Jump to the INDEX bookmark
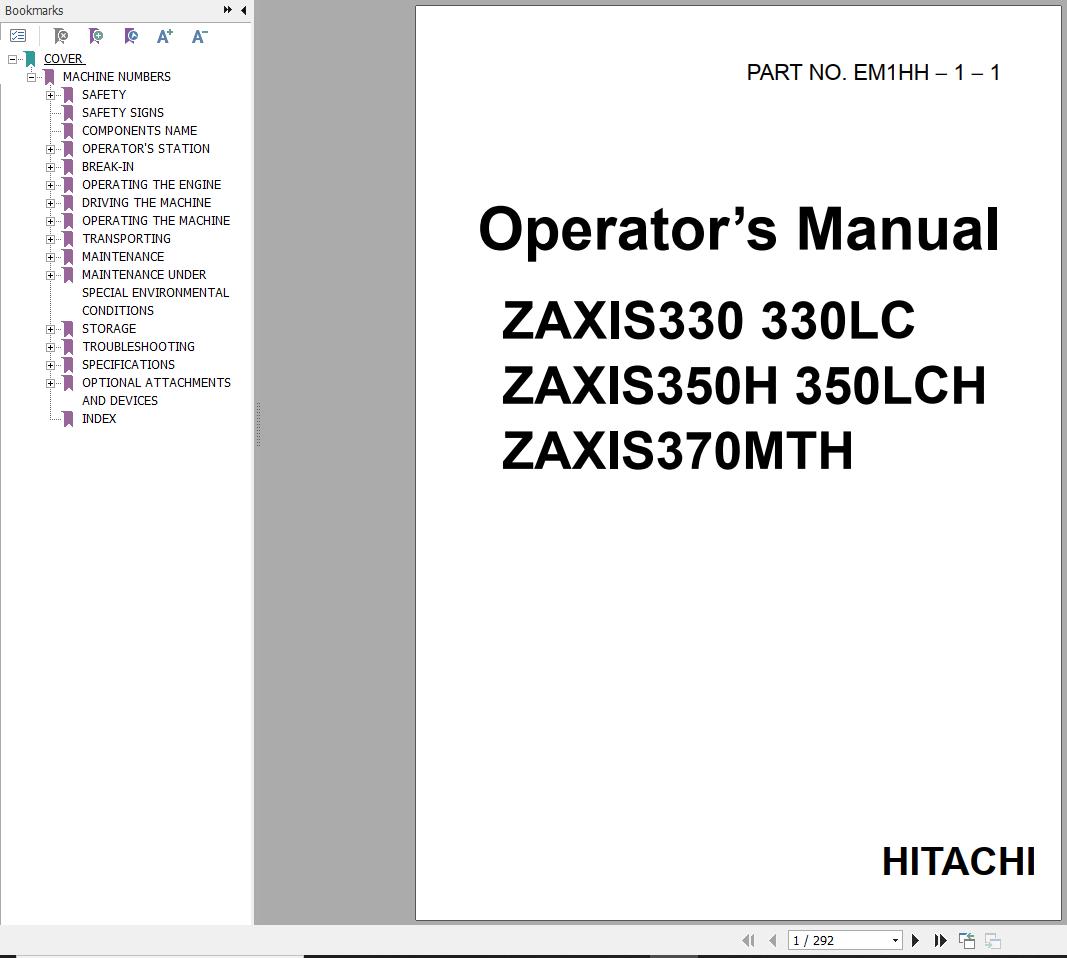The image size is (1067, 958). click(x=99, y=419)
